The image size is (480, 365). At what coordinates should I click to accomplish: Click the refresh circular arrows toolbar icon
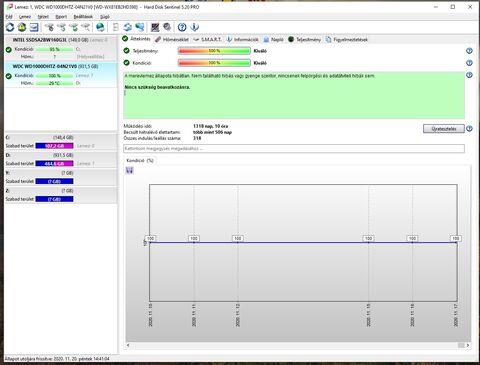(10, 27)
